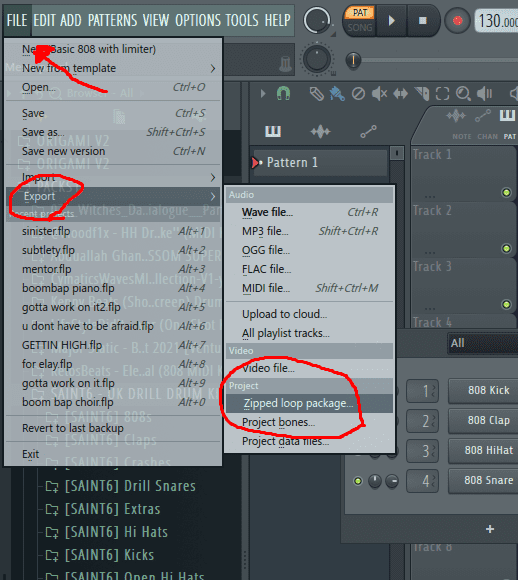Mute Track 1 using green light

[506, 192]
